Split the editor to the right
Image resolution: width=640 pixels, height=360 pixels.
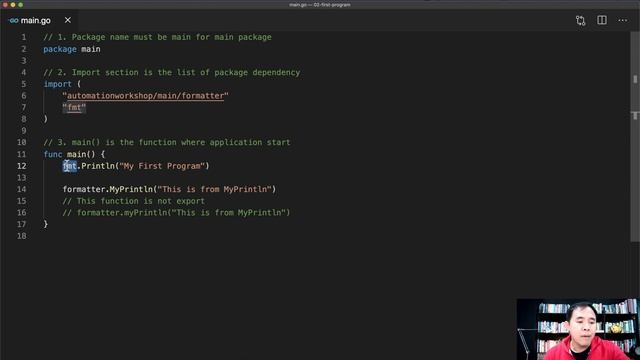tap(602, 20)
